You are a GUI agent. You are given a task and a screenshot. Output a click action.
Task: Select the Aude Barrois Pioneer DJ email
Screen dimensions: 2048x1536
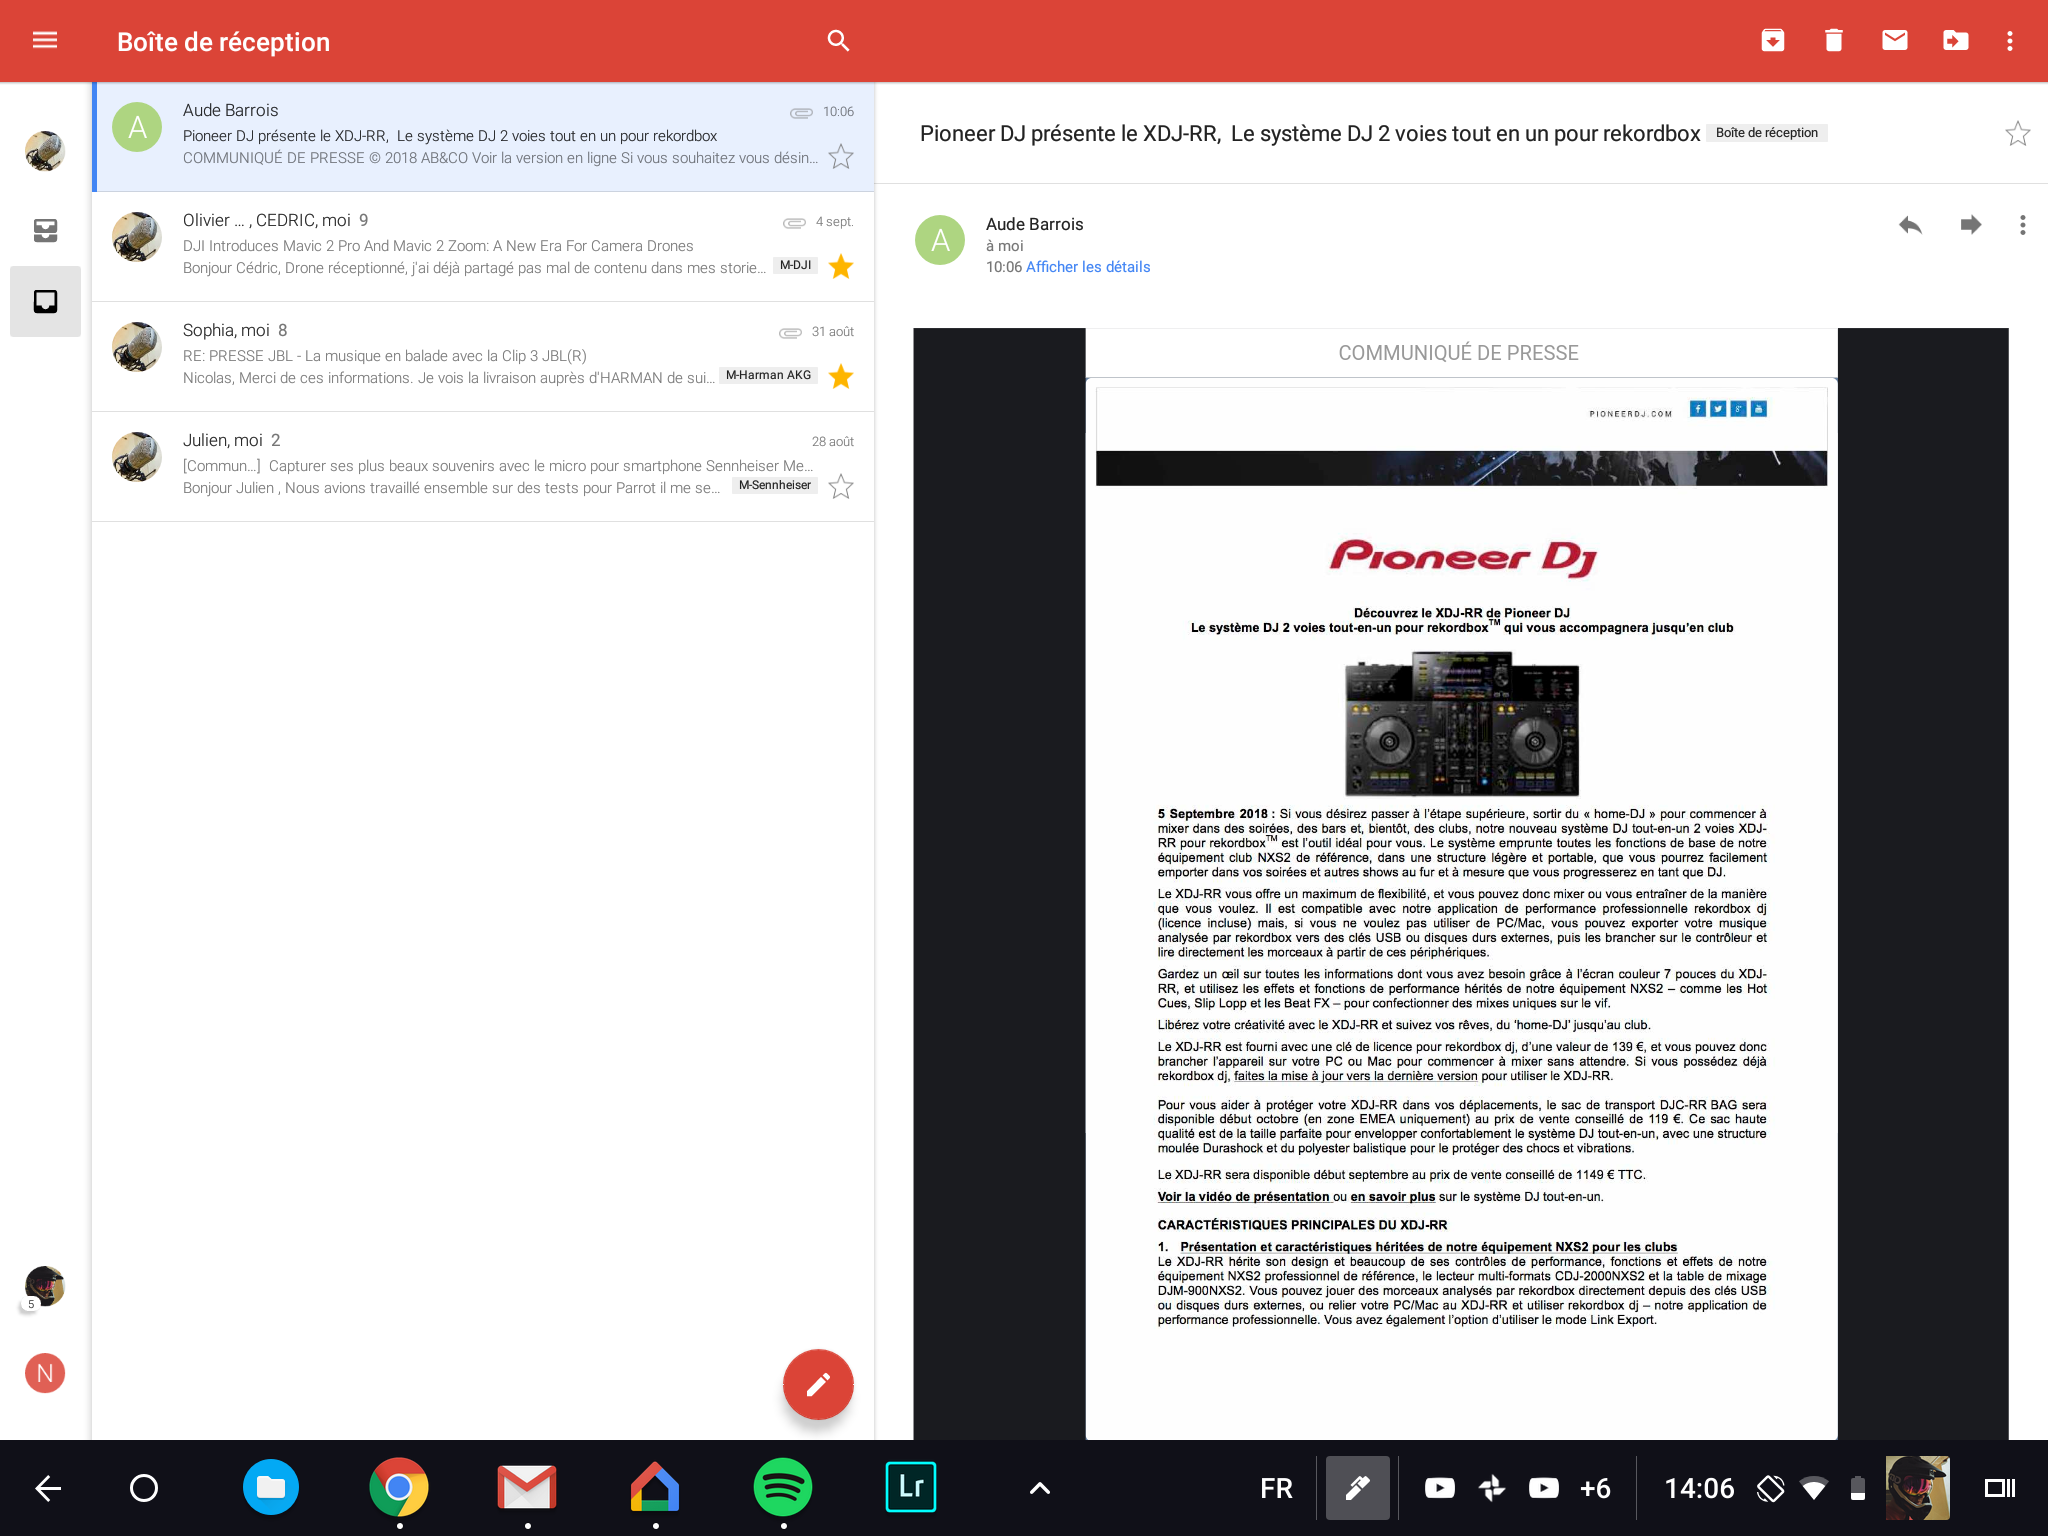pyautogui.click(x=483, y=136)
